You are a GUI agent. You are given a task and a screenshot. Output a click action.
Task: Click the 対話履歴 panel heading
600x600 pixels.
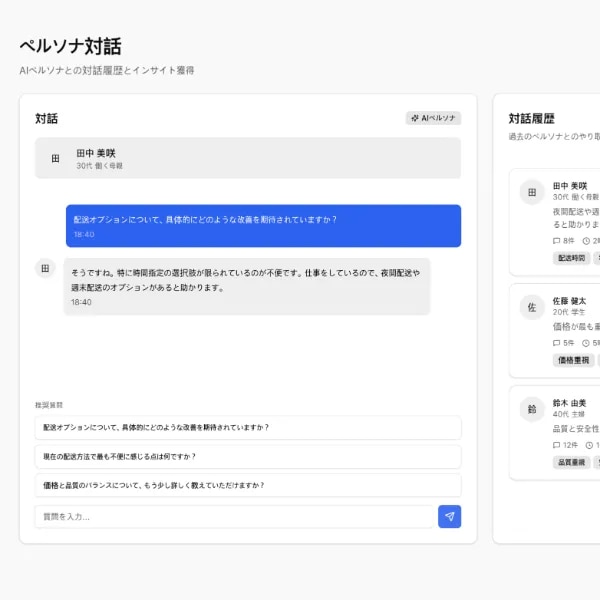pos(532,119)
